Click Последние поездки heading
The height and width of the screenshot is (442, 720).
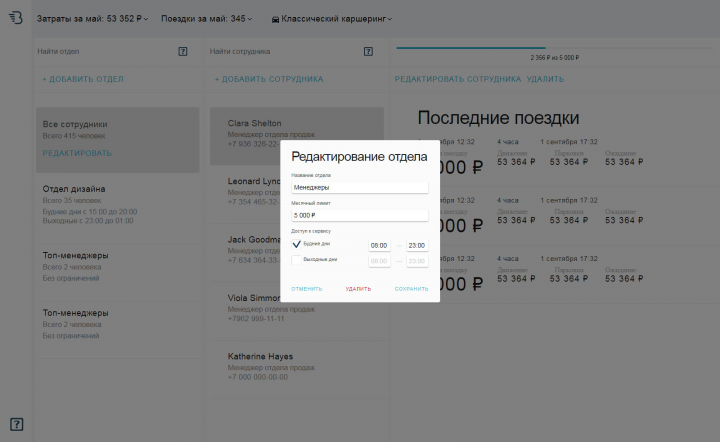coord(498,118)
